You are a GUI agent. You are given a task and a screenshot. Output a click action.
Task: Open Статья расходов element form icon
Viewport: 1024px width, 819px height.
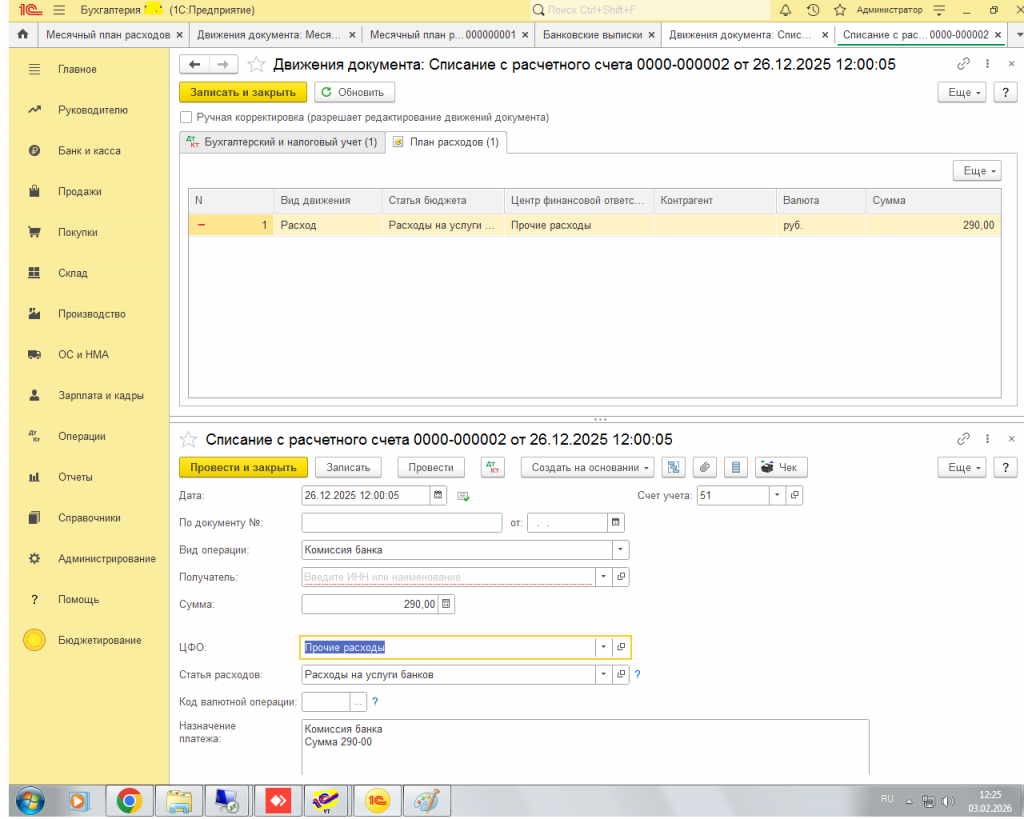click(621, 674)
